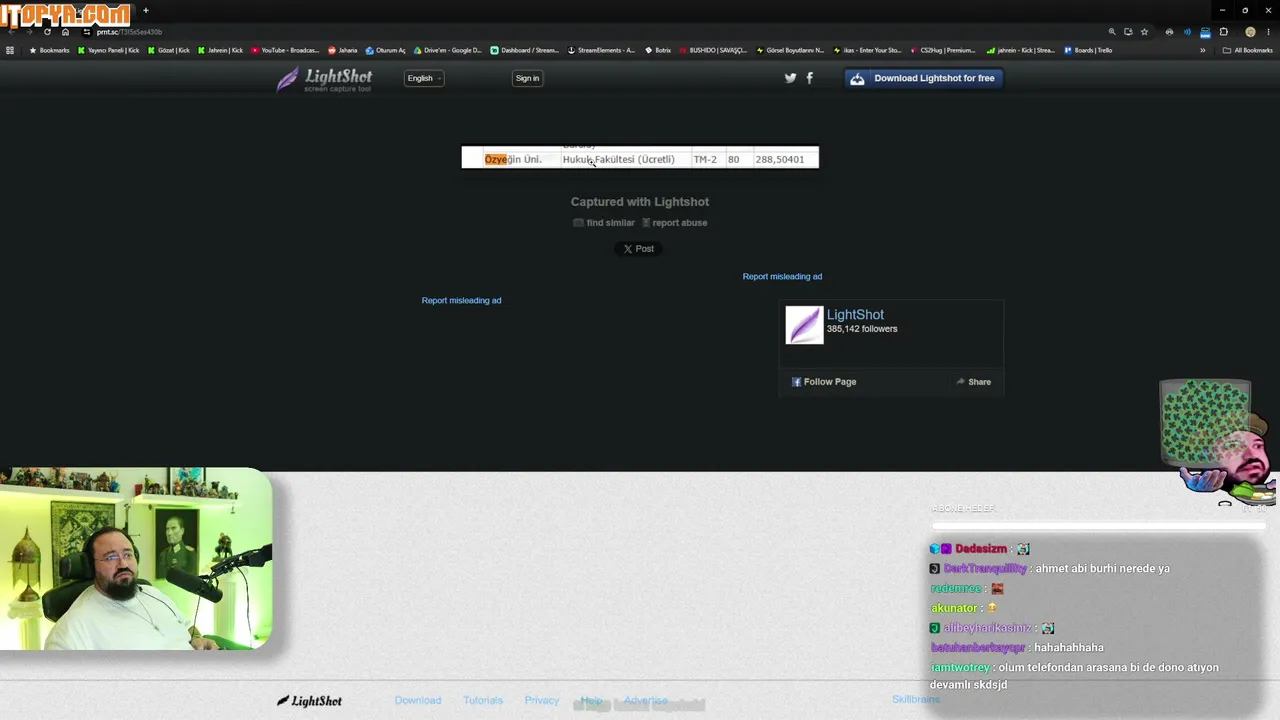The image size is (1280, 720).
Task: Open the Jahrein | Kick bookmark
Action: point(221,50)
